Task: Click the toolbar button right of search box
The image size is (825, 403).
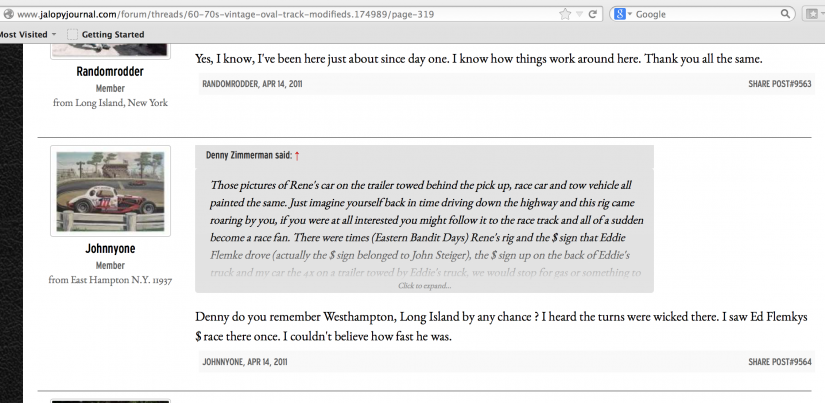Action: [813, 14]
